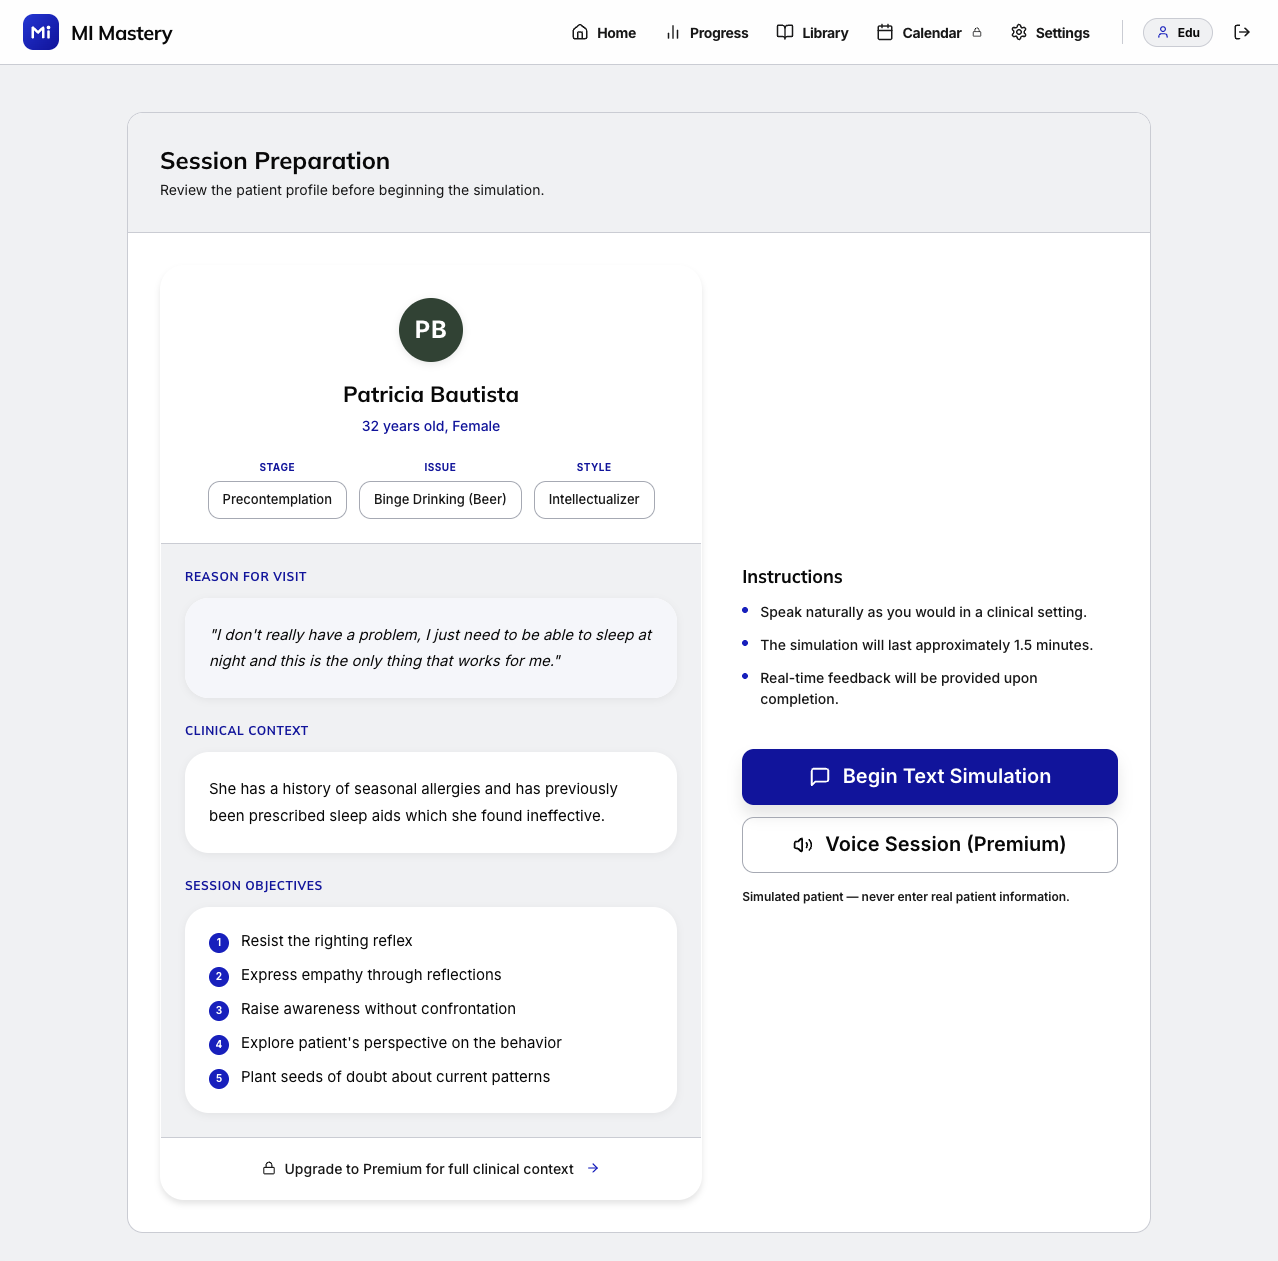The height and width of the screenshot is (1261, 1278).
Task: Click the number 4 objective badge
Action: [x=219, y=1044]
